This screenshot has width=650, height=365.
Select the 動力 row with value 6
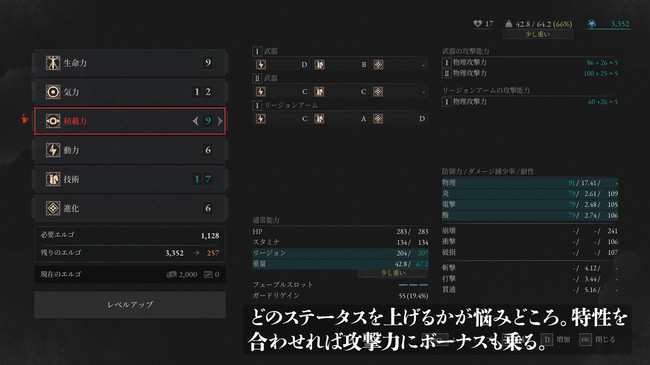tap(130, 150)
